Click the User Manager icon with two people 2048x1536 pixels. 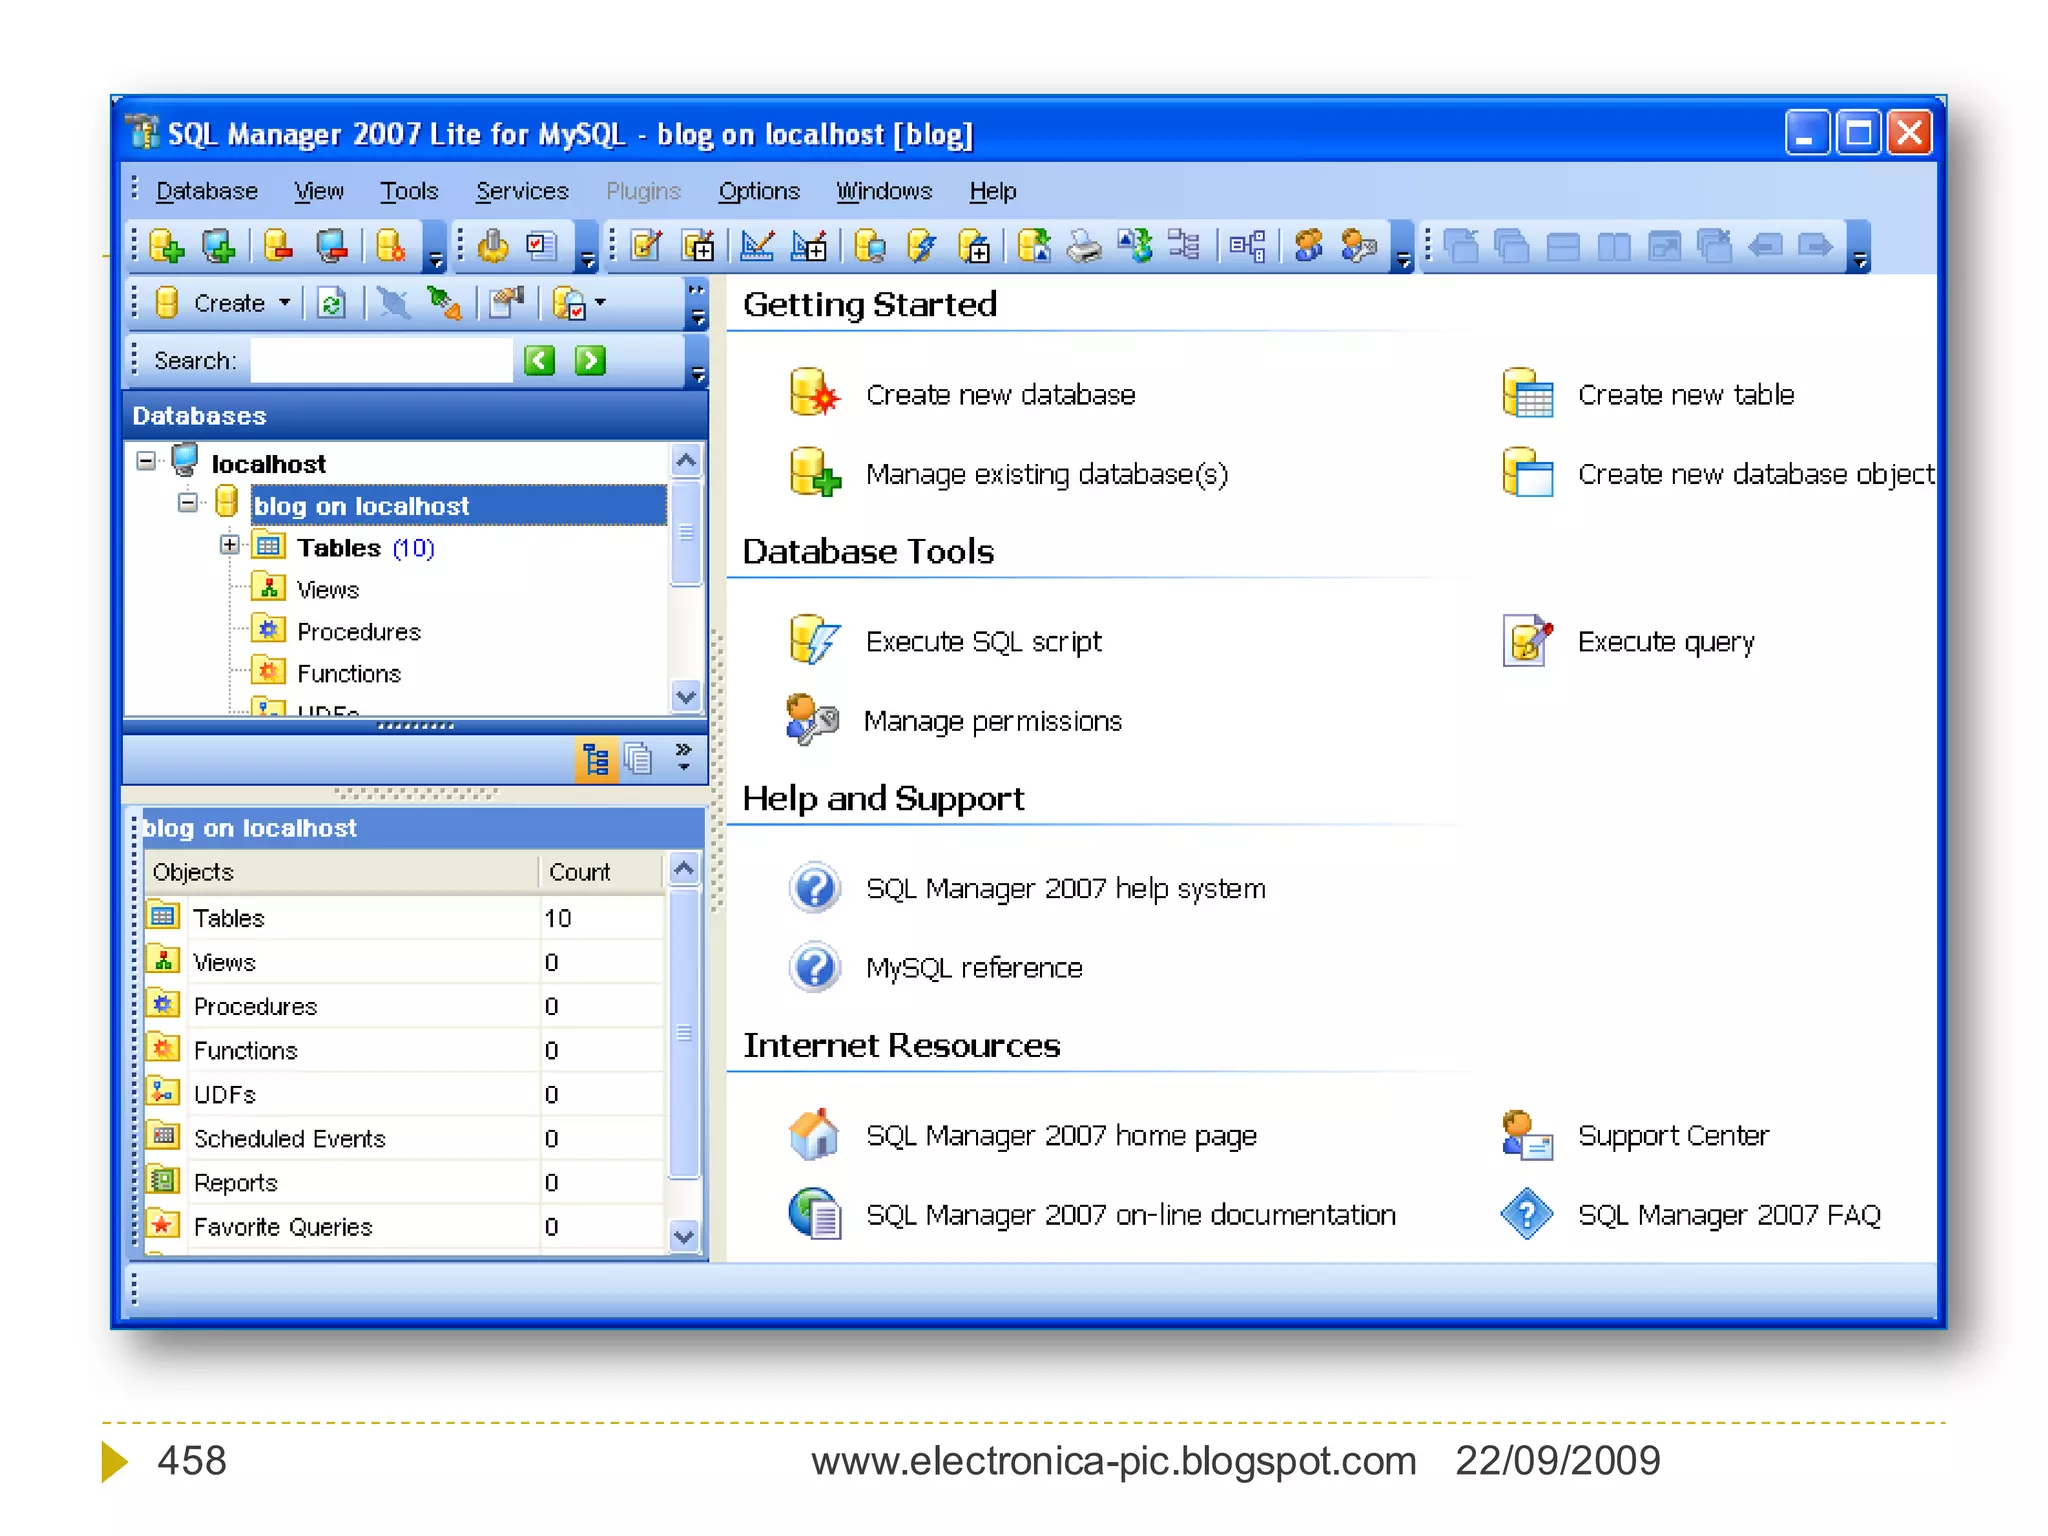point(1308,246)
